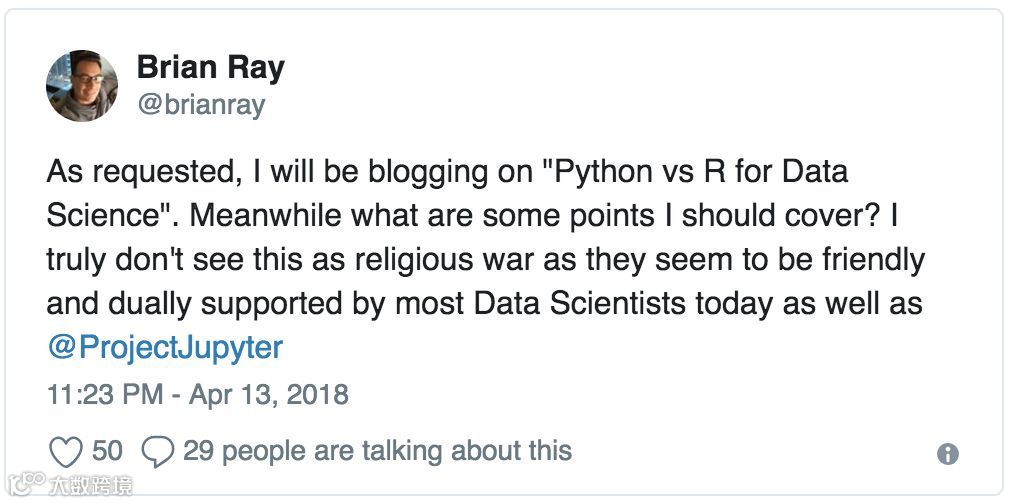Open Brian Ray's profile avatar
1012x504 pixels.
pos(82,86)
